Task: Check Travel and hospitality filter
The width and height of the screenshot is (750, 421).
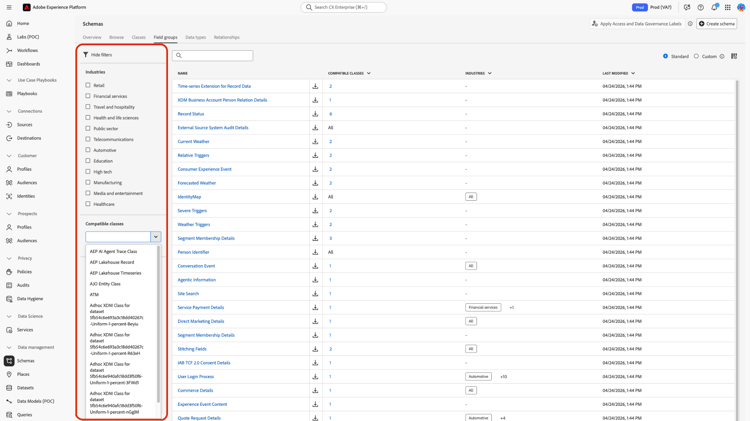Action: coord(88,107)
